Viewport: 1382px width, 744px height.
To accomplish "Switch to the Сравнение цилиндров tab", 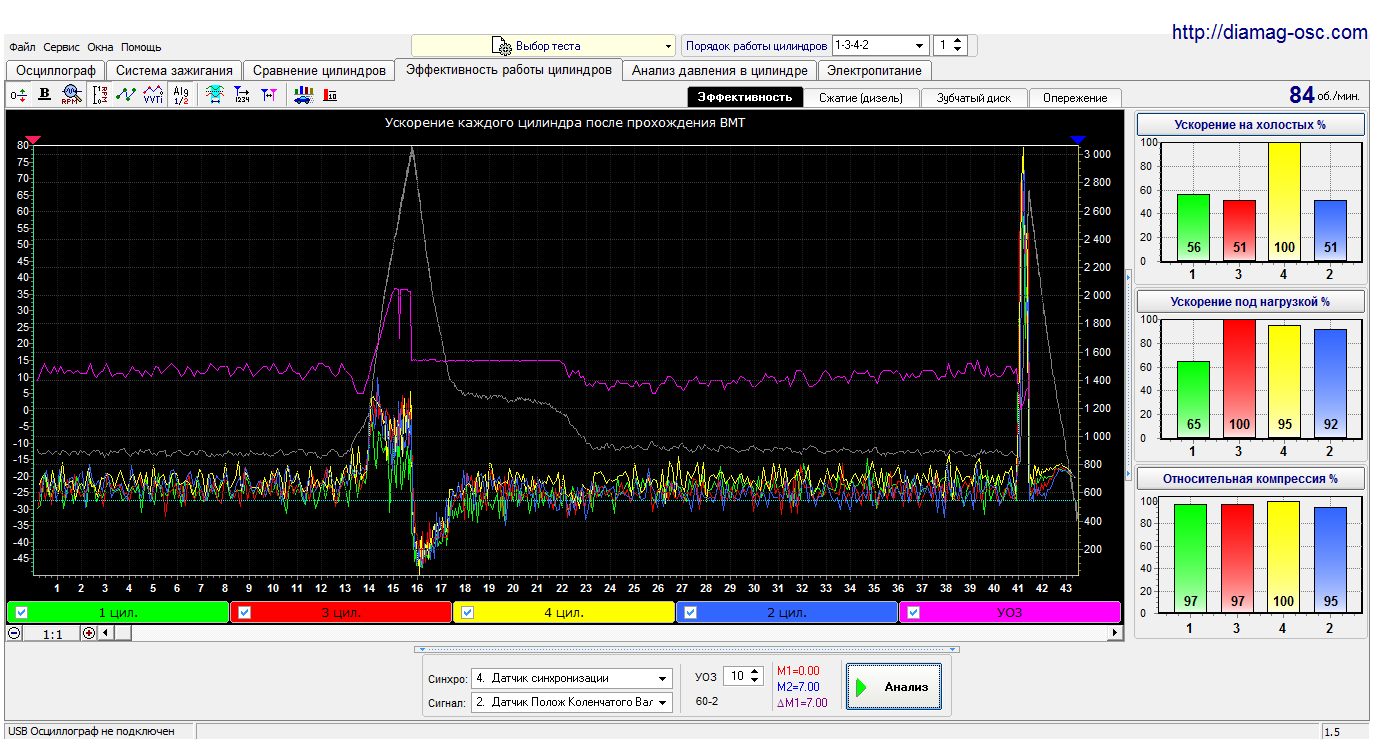I will pos(319,71).
